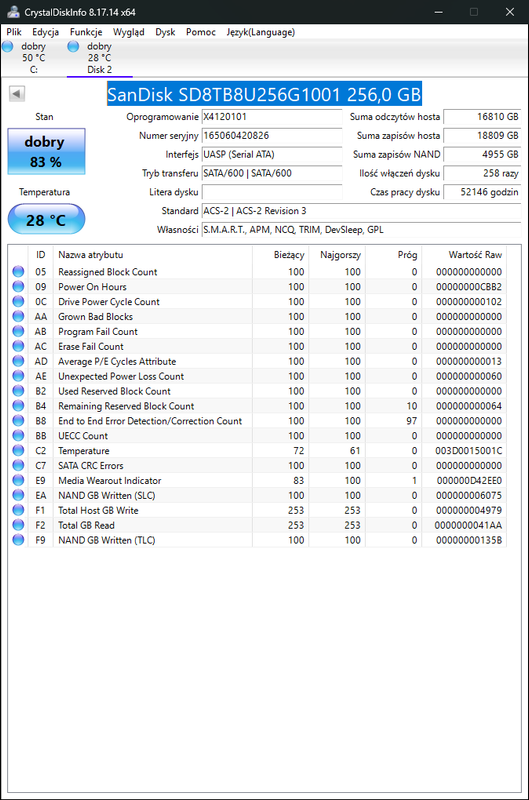529x800 pixels.
Task: Click status orb of Drive Power Cycle Count
Action: coord(18,301)
